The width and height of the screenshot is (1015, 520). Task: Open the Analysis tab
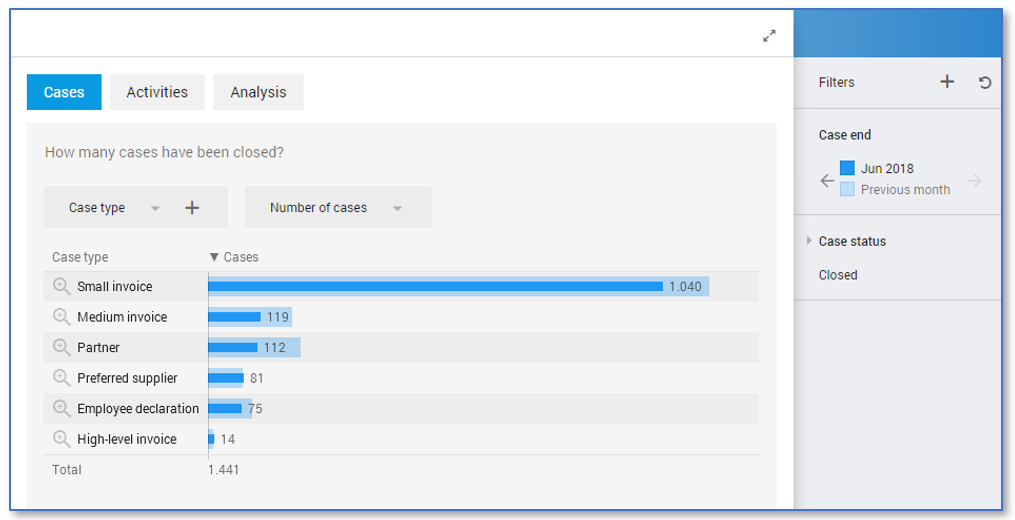[x=258, y=92]
